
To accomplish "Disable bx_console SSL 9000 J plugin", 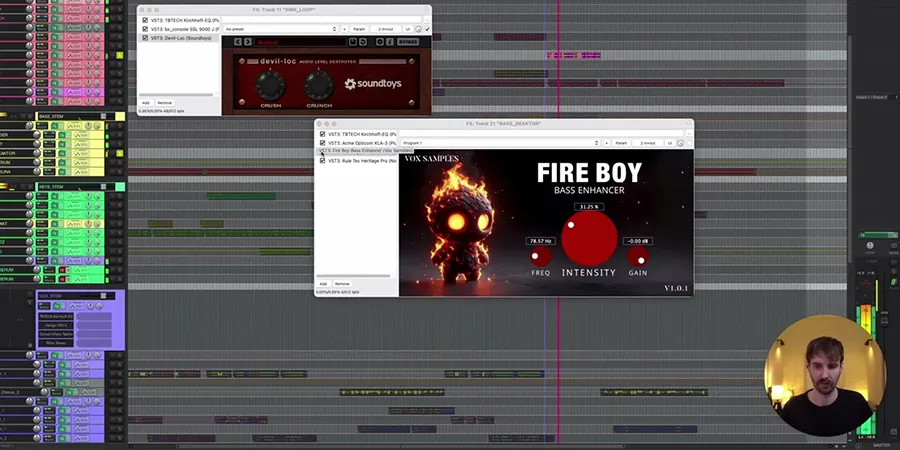I will (145, 29).
